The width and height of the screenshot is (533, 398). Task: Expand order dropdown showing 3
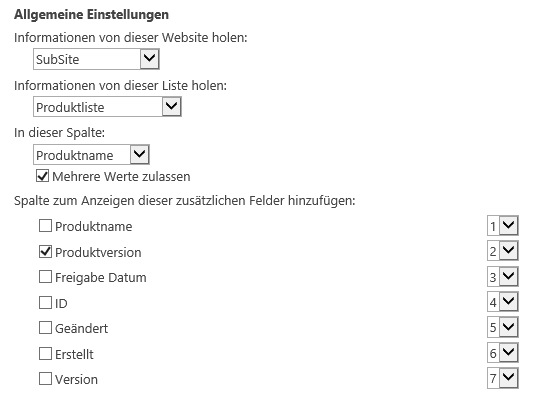(503, 276)
